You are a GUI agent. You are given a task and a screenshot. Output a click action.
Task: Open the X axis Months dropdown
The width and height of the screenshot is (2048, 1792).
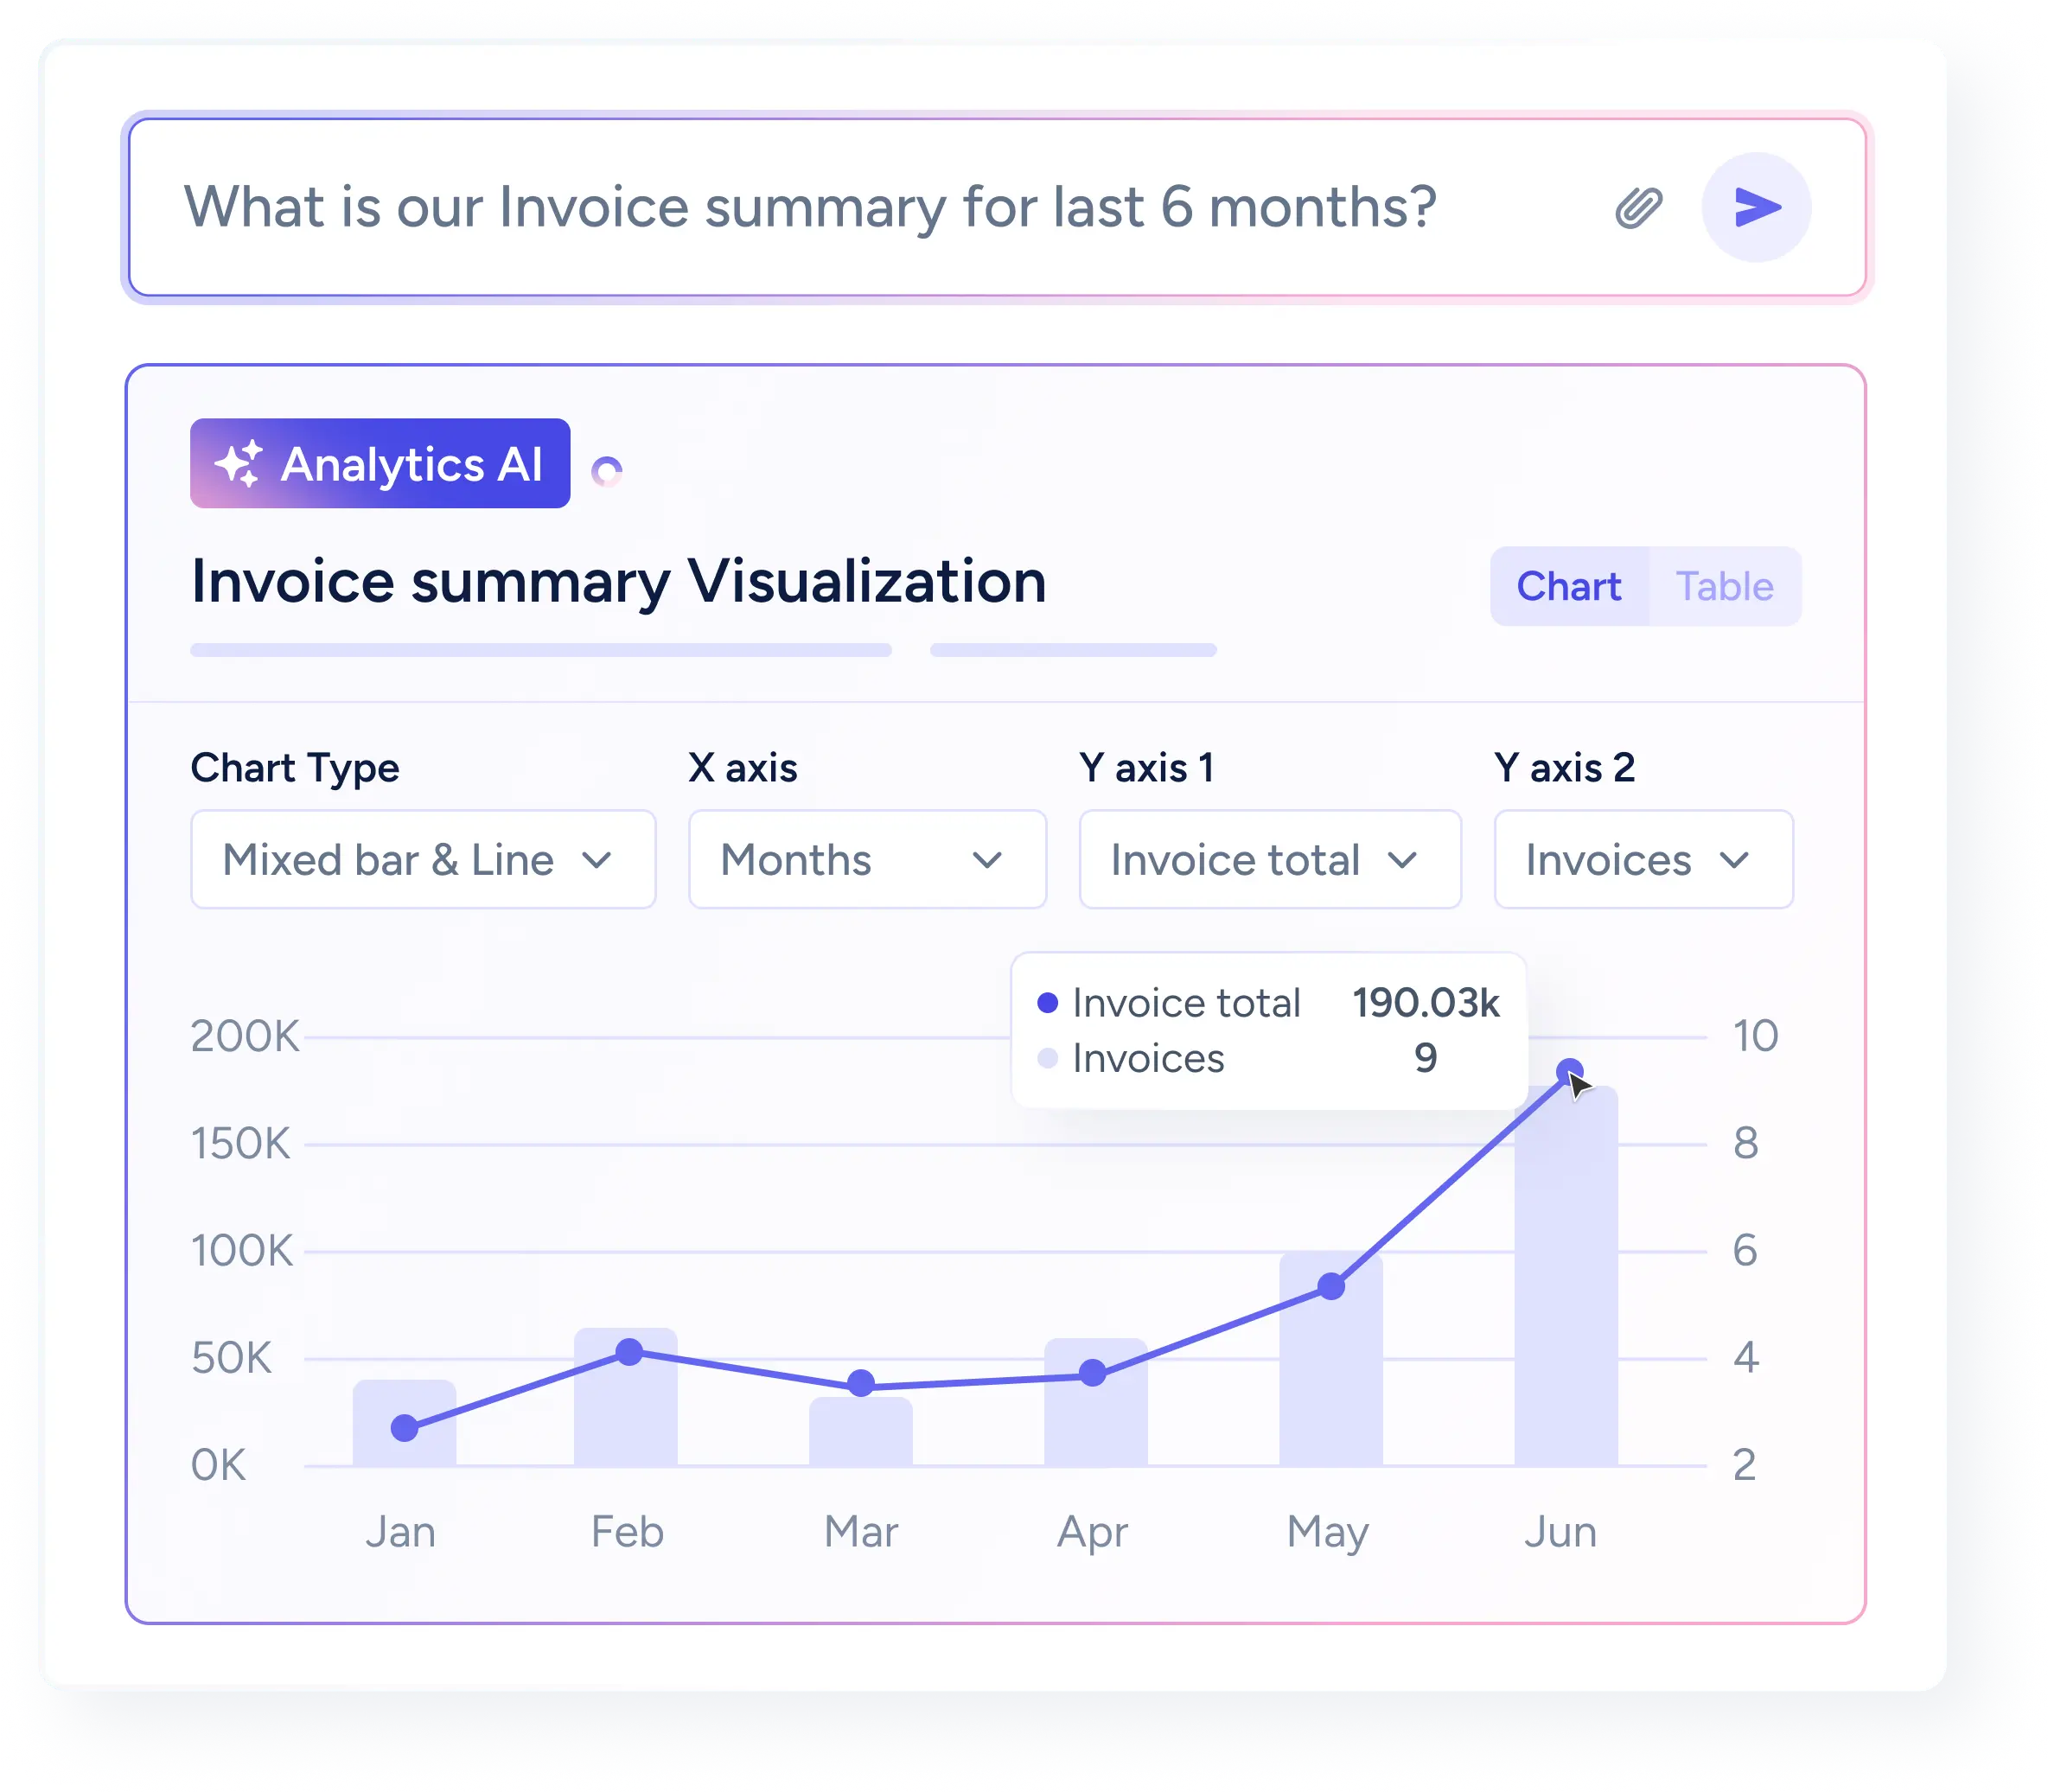867,859
